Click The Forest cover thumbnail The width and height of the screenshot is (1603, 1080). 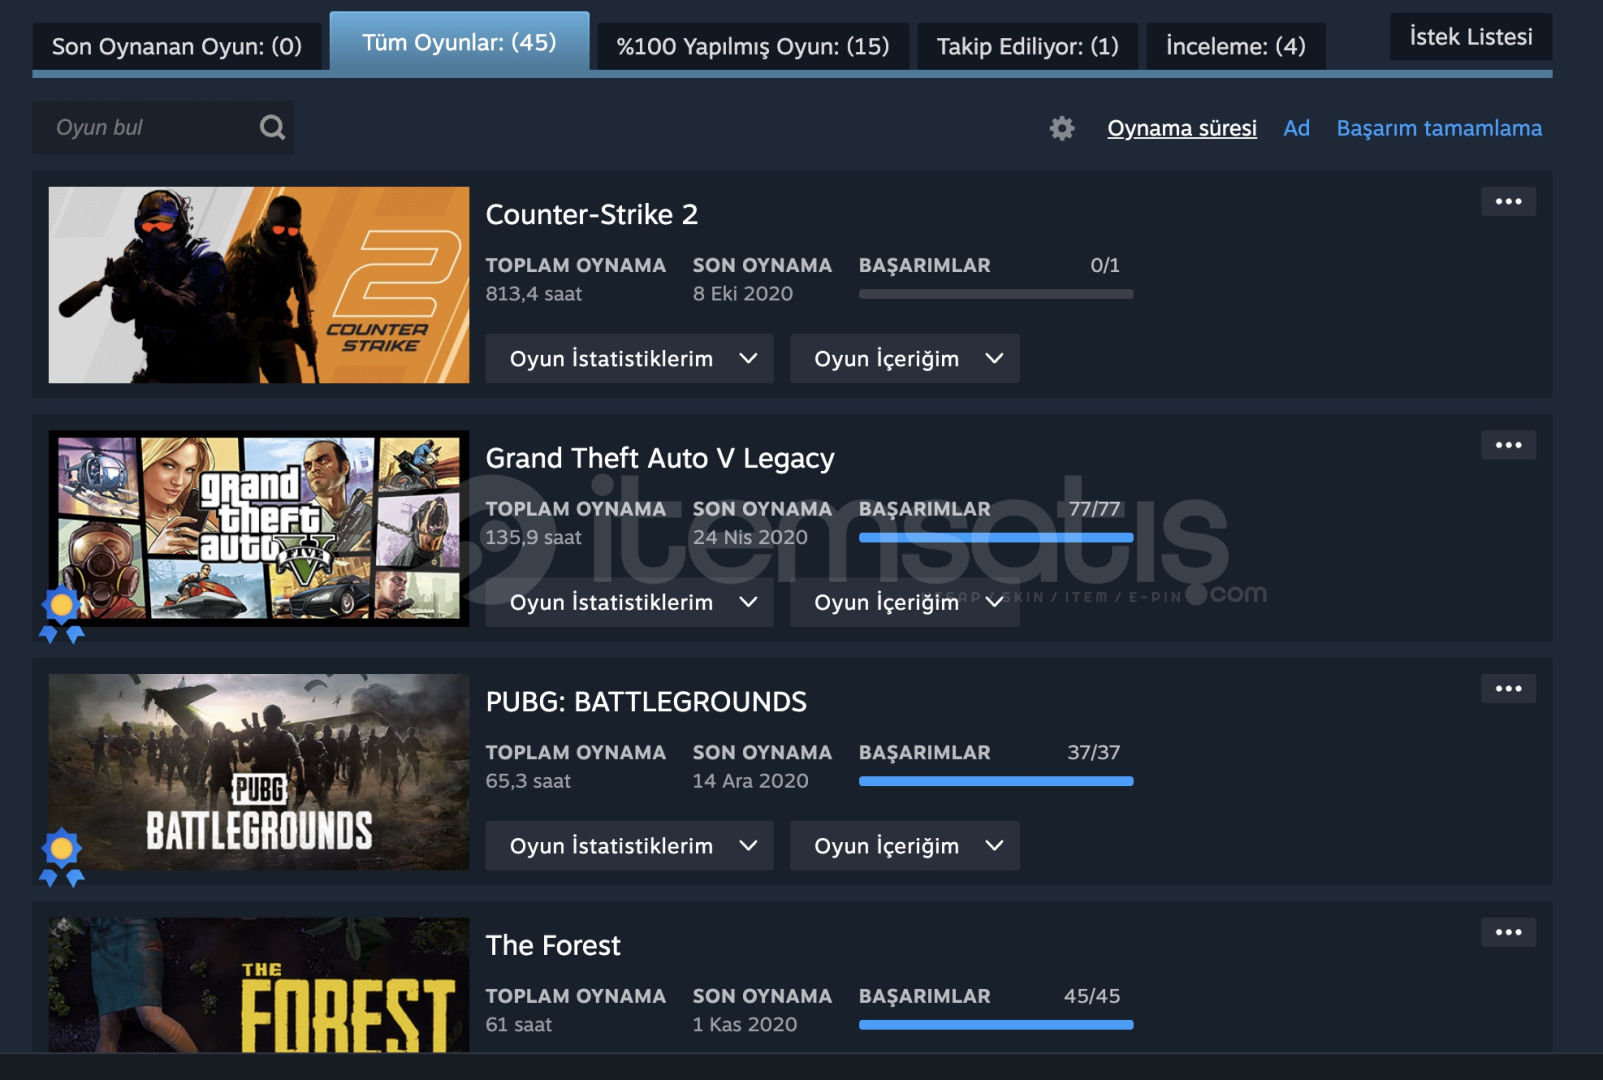click(x=259, y=984)
